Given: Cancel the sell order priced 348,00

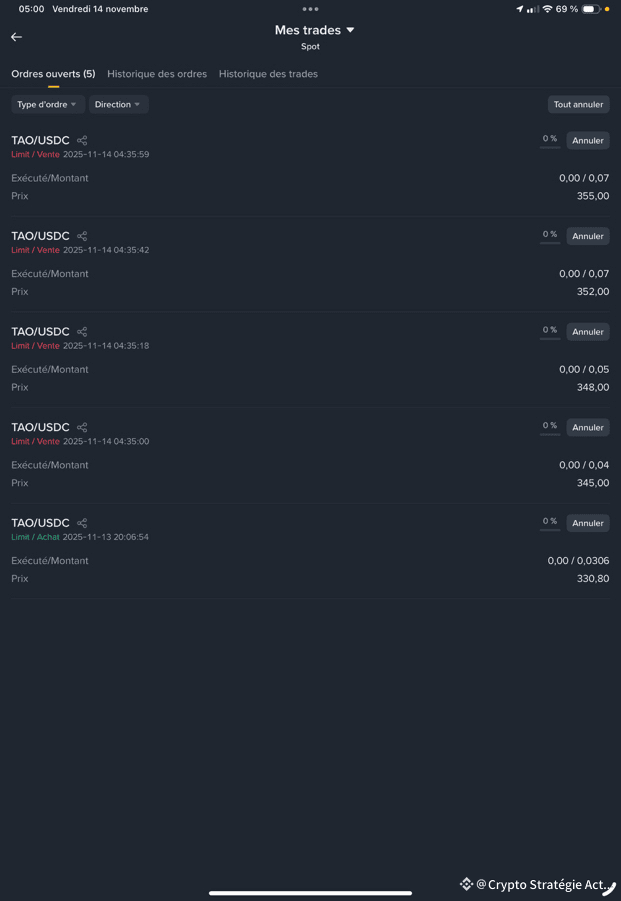Looking at the screenshot, I should 588,332.
